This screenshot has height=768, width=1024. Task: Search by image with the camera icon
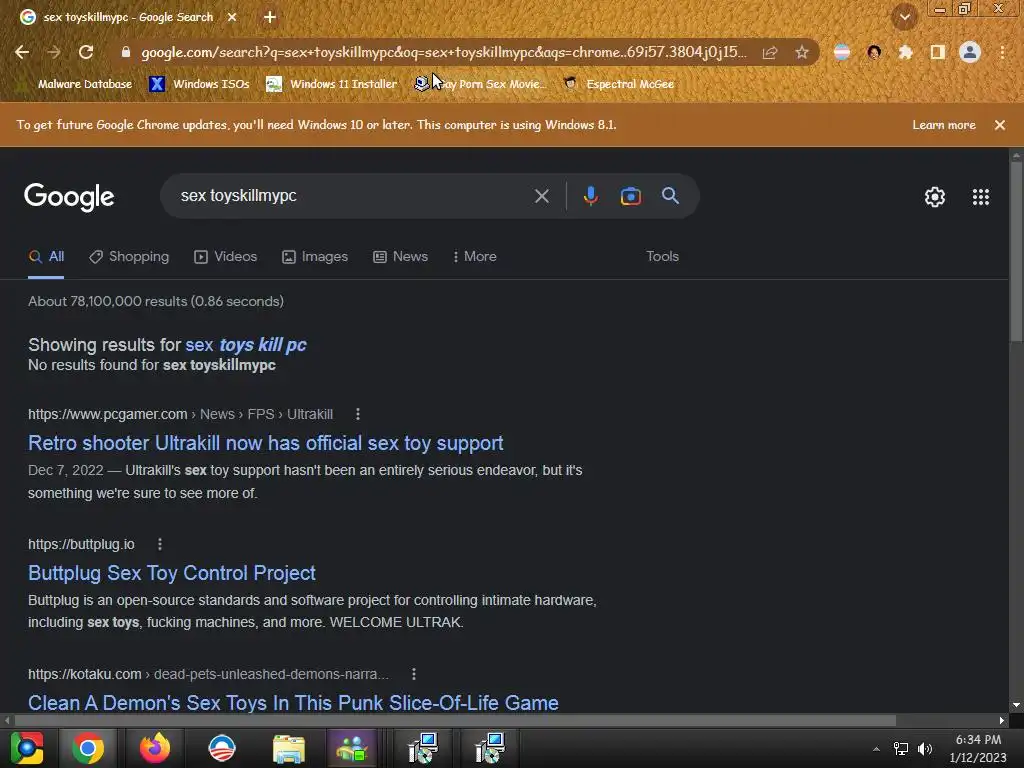pyautogui.click(x=630, y=196)
